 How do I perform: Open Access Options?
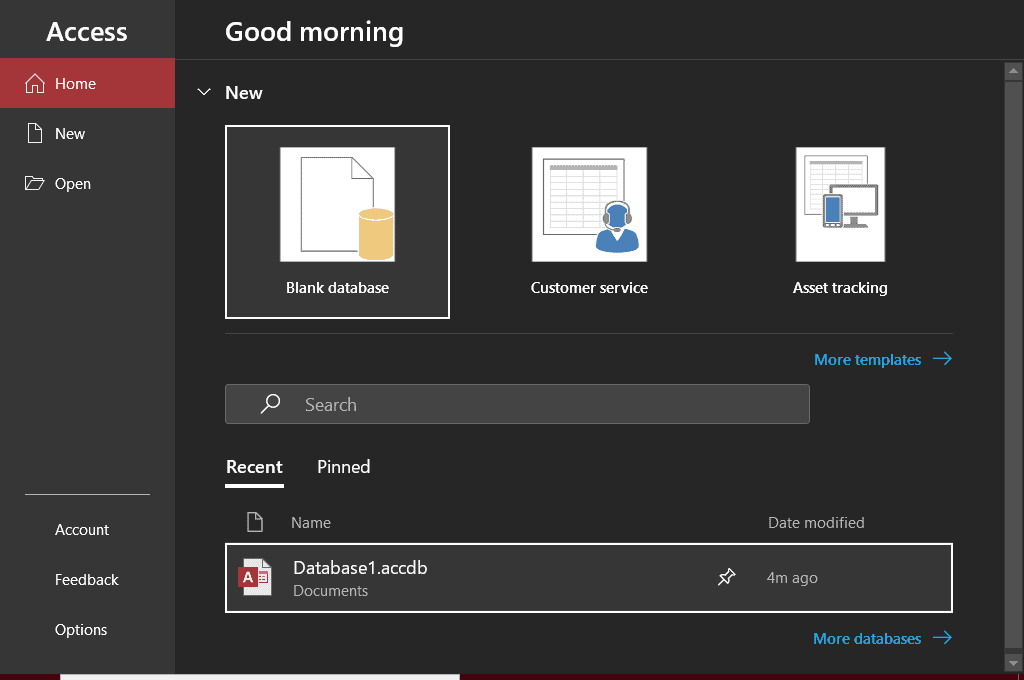click(81, 630)
